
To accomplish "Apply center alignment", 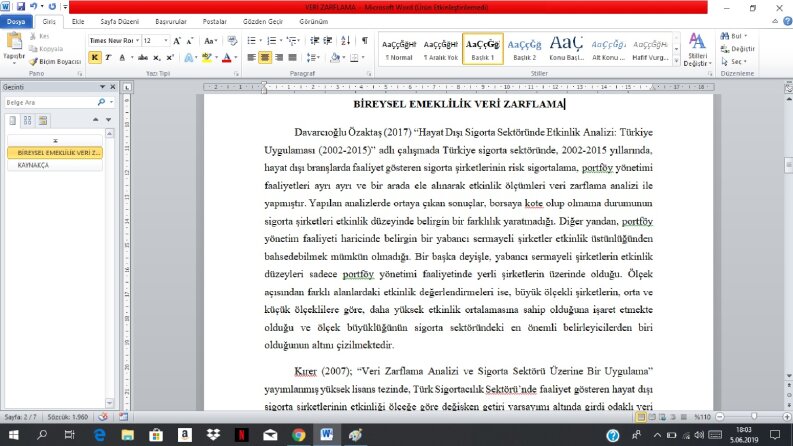I will (x=265, y=58).
